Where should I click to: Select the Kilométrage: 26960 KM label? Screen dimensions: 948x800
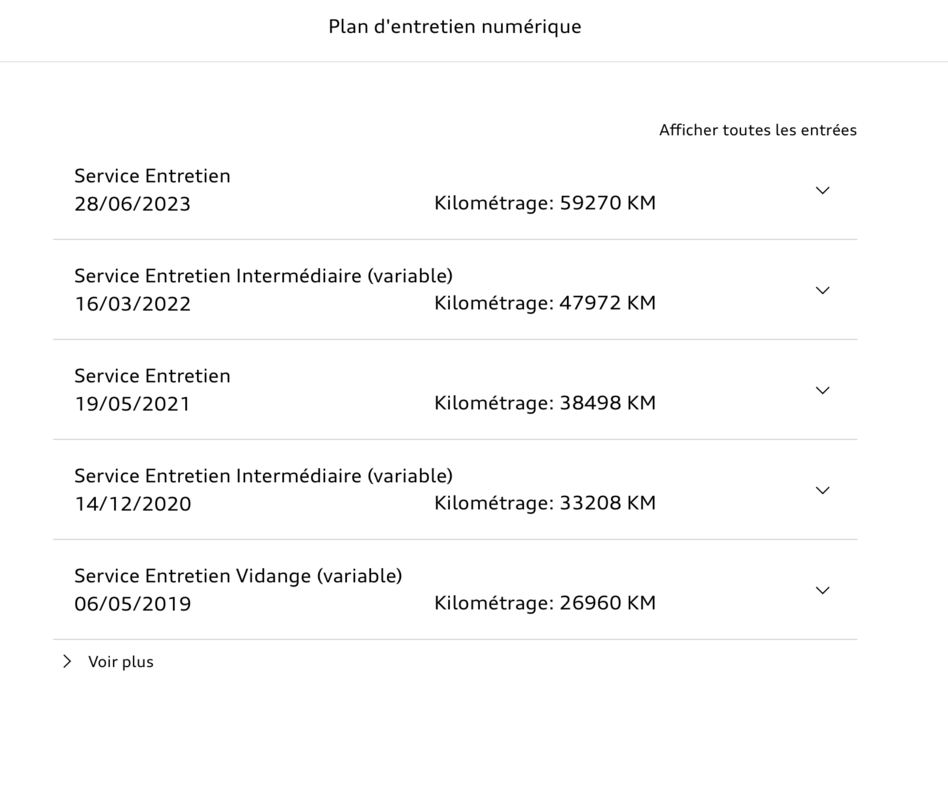[545, 603]
